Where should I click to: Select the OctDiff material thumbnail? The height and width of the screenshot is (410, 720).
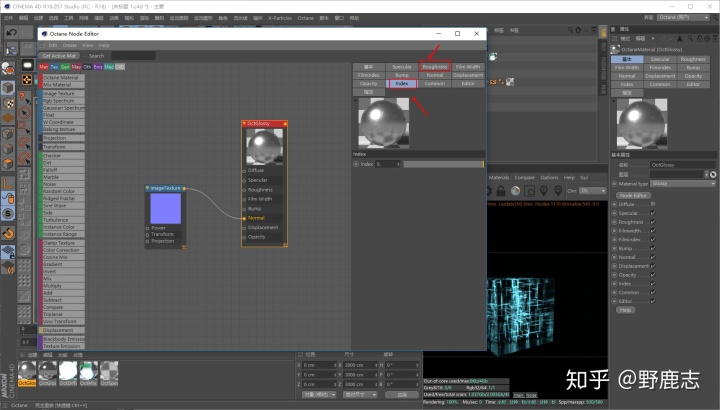pos(68,373)
